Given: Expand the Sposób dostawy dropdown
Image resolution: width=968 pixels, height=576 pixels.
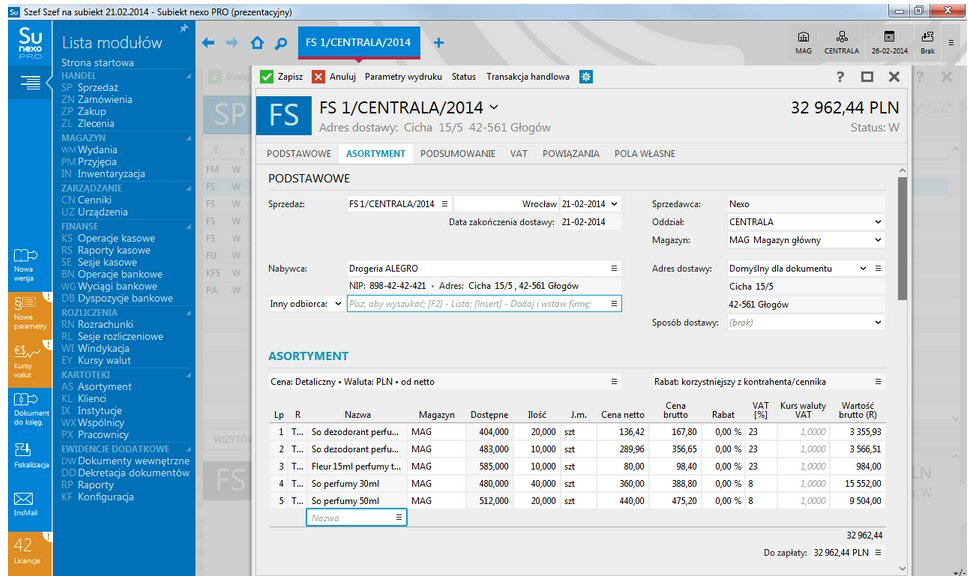Looking at the screenshot, I should (x=878, y=323).
